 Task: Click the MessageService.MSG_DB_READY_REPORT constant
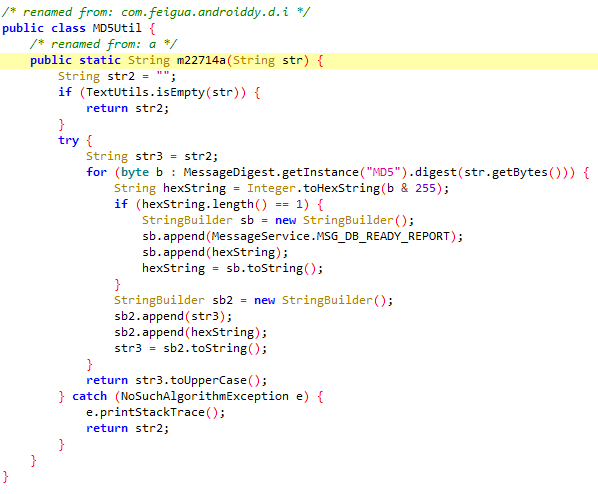click(x=331, y=237)
